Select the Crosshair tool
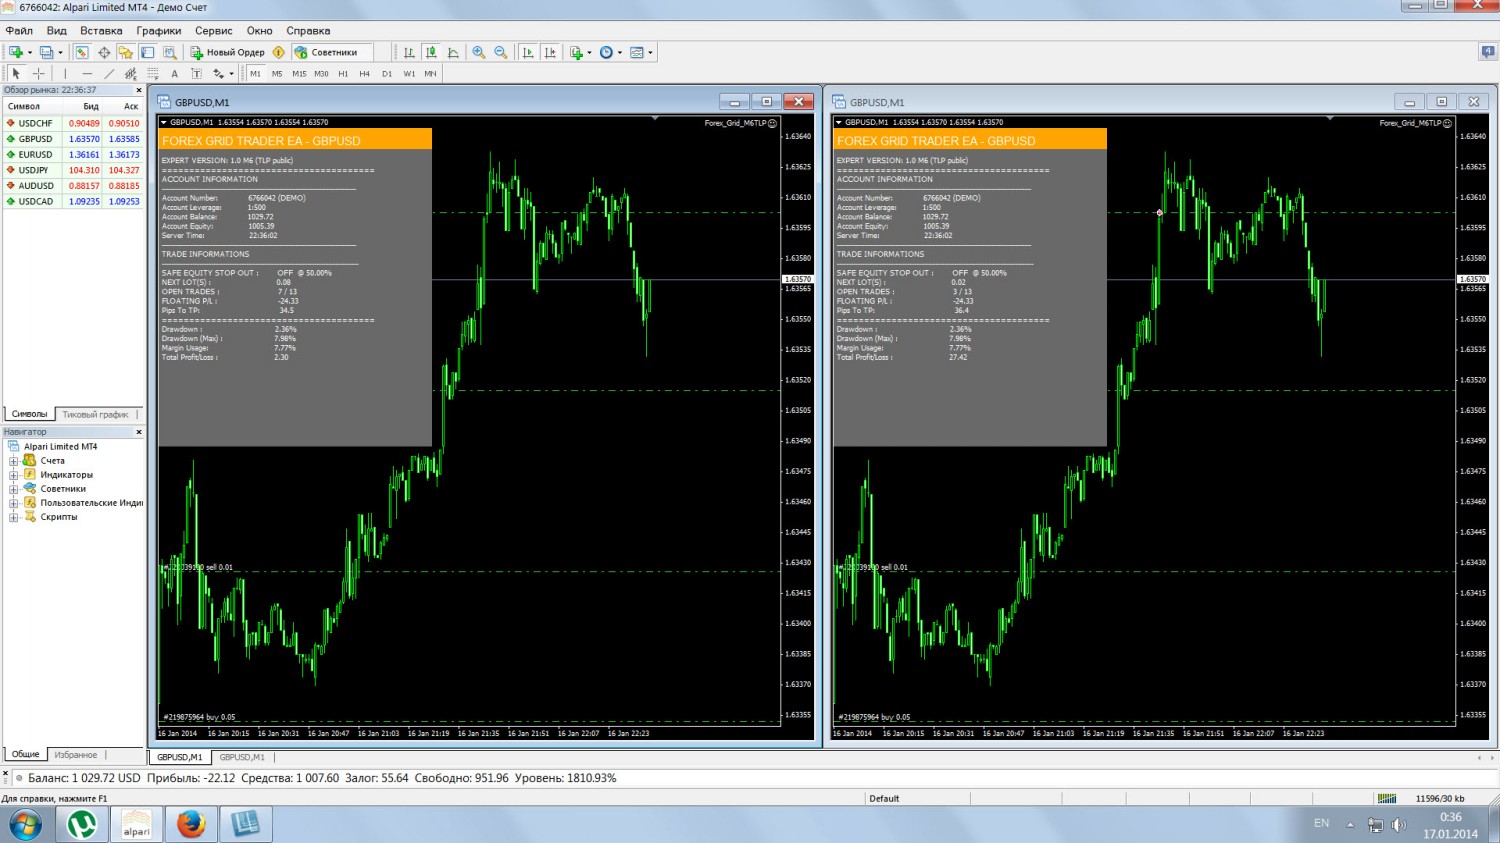Image resolution: width=1500 pixels, height=843 pixels. 39,73
